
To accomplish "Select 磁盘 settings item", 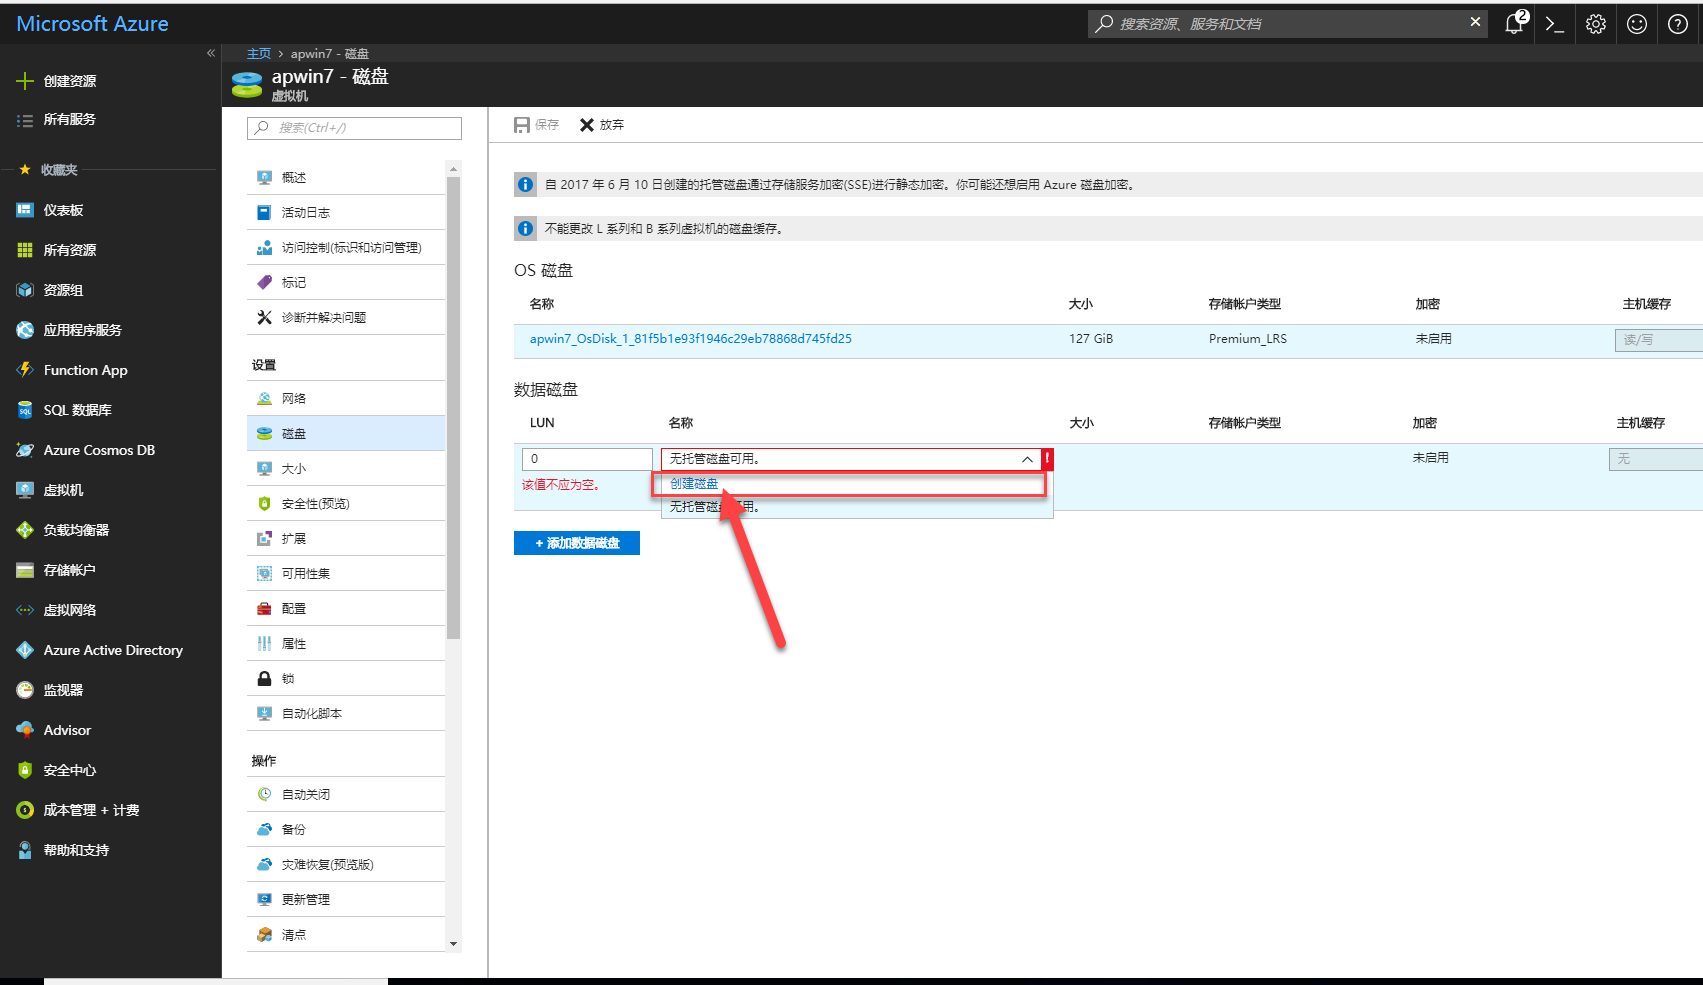I will [346, 433].
